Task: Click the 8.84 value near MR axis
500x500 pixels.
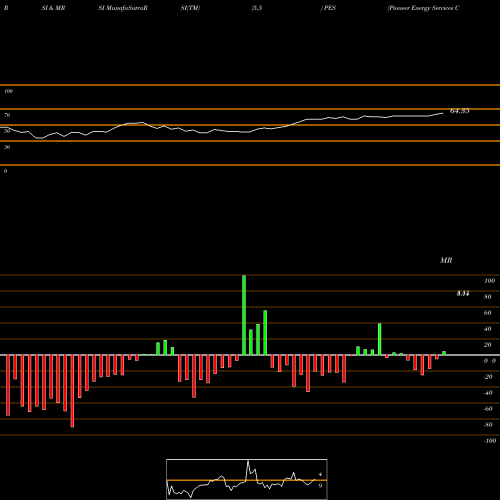Action: point(463,293)
